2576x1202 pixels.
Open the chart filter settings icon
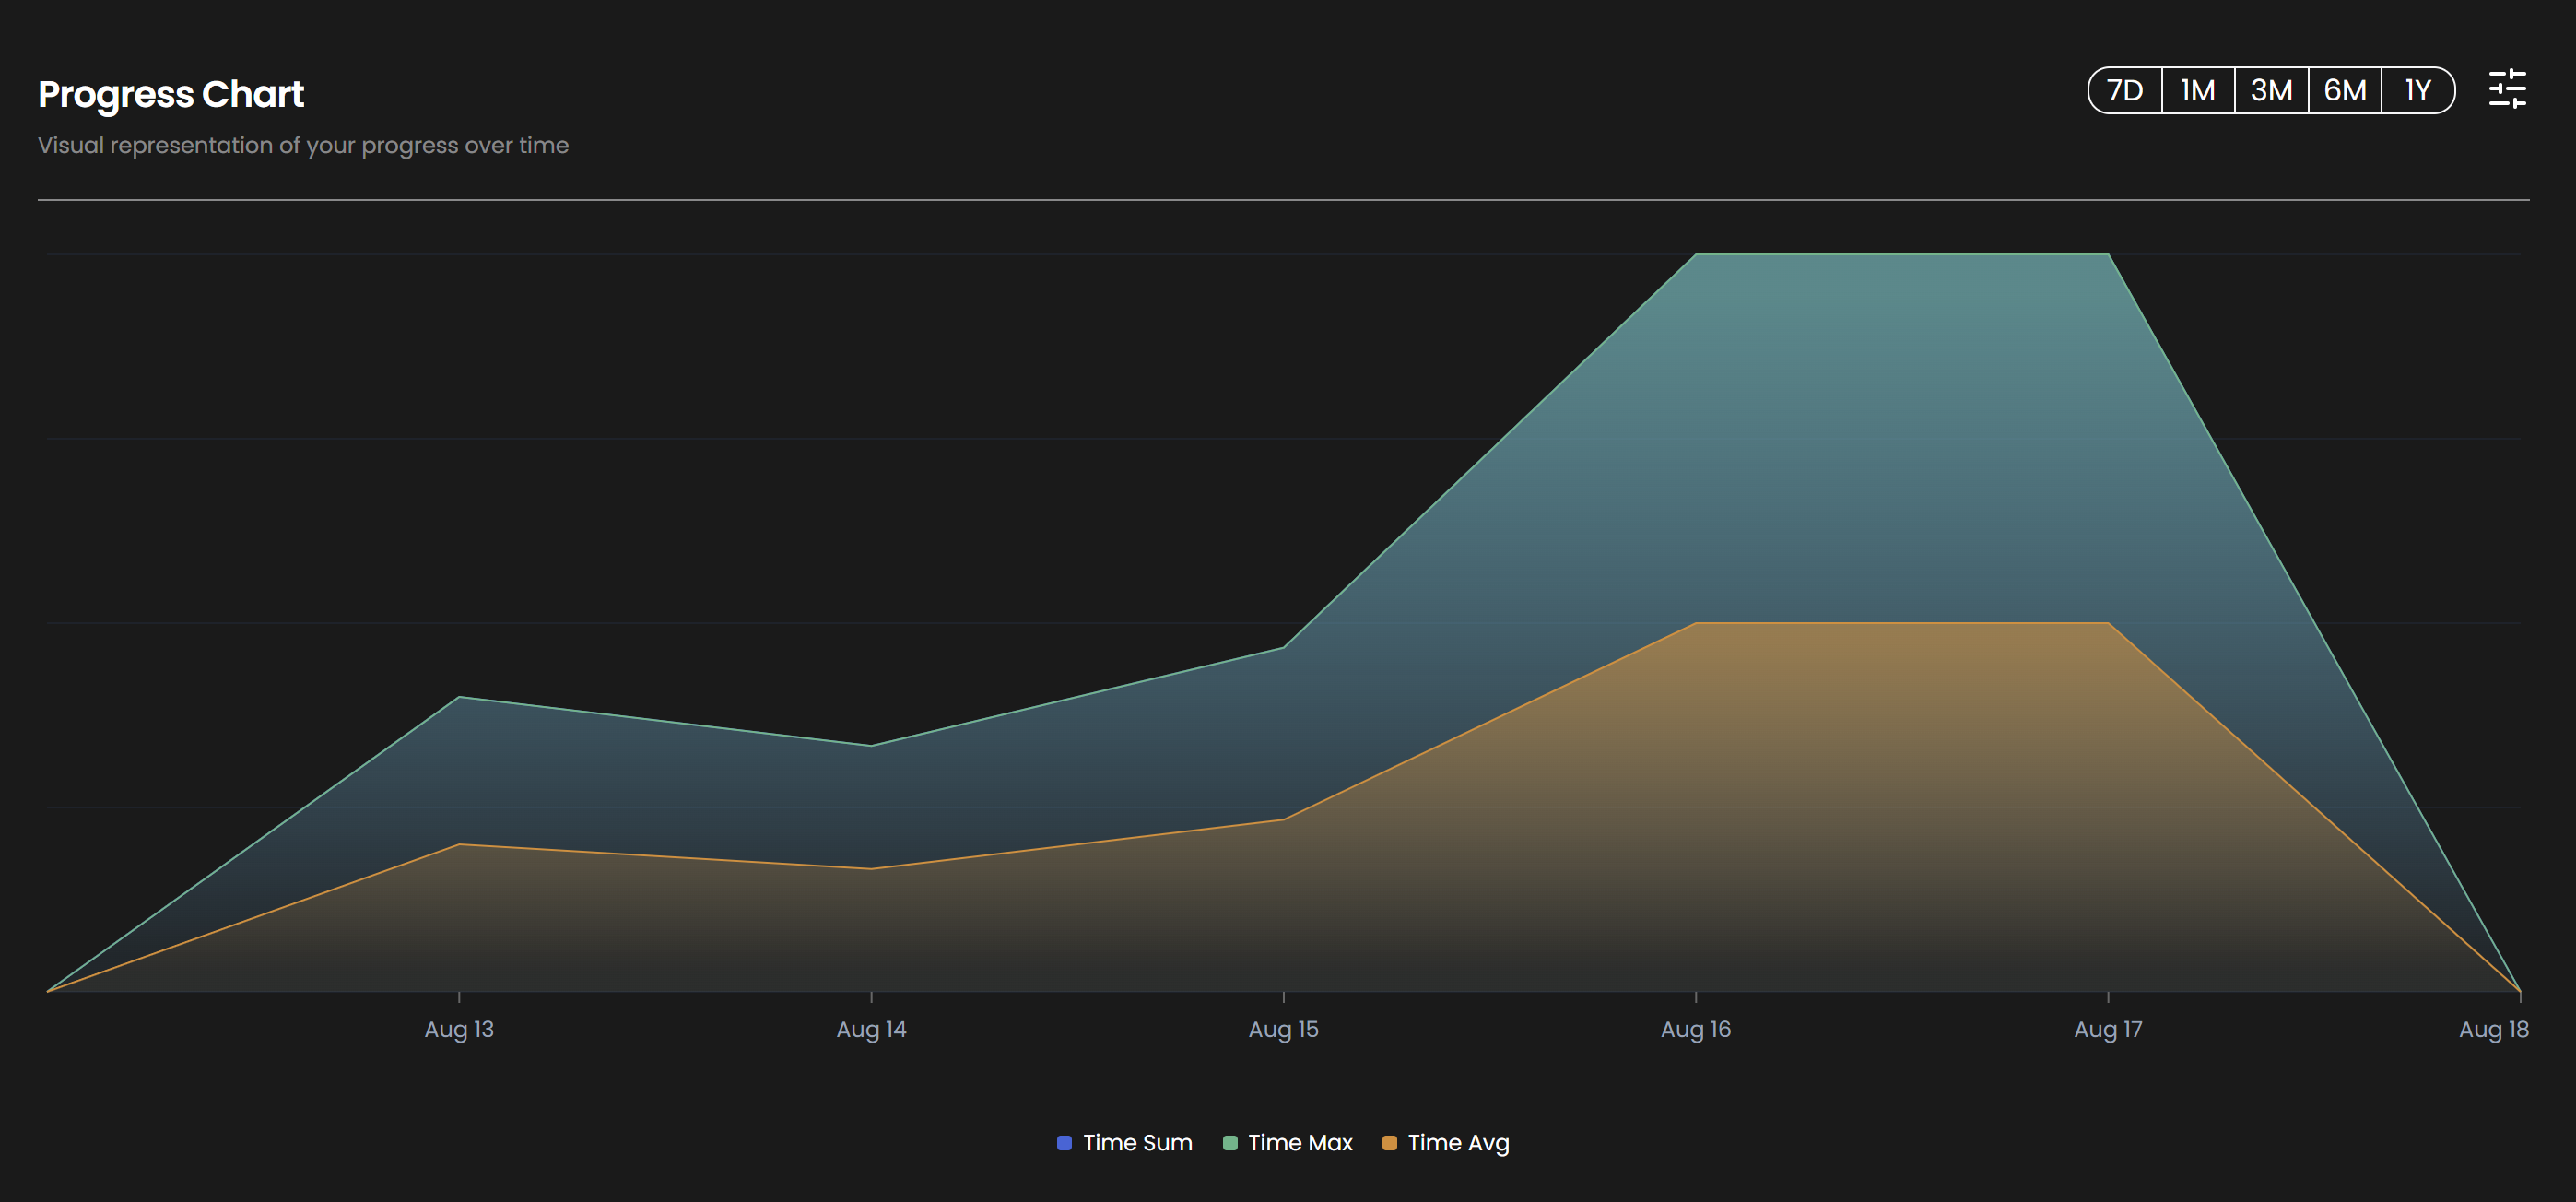2506,90
